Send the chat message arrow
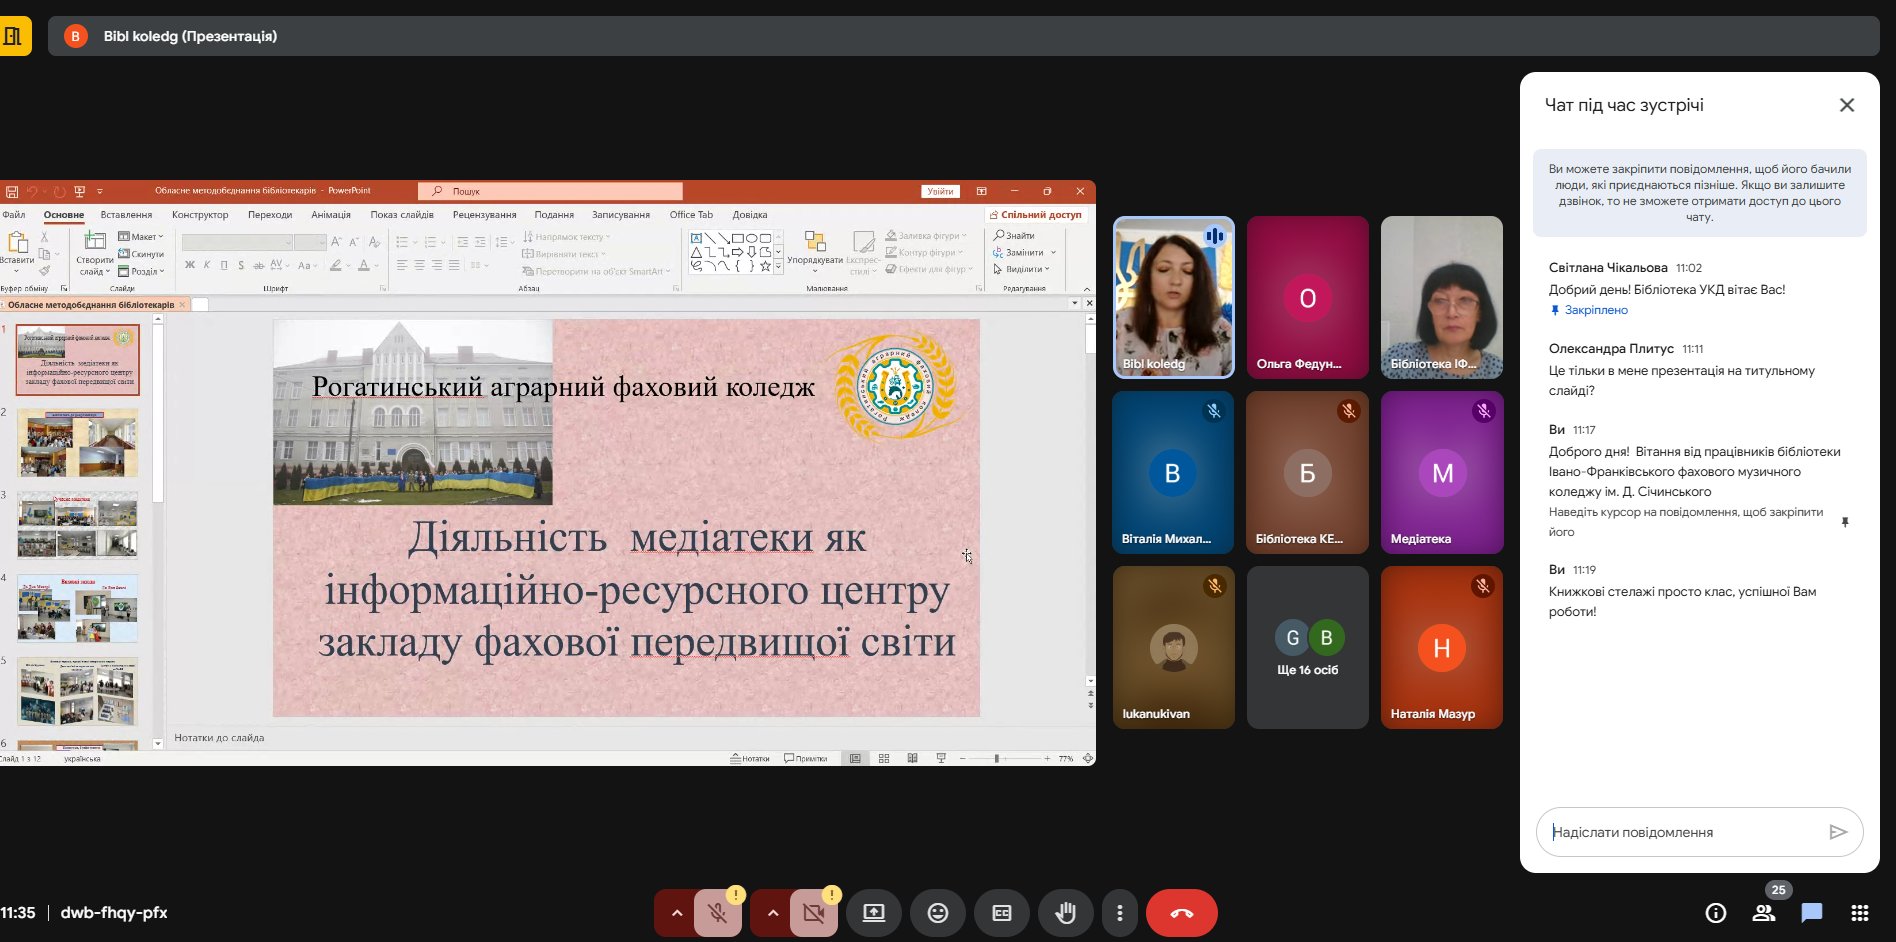1896x942 pixels. coord(1837,832)
